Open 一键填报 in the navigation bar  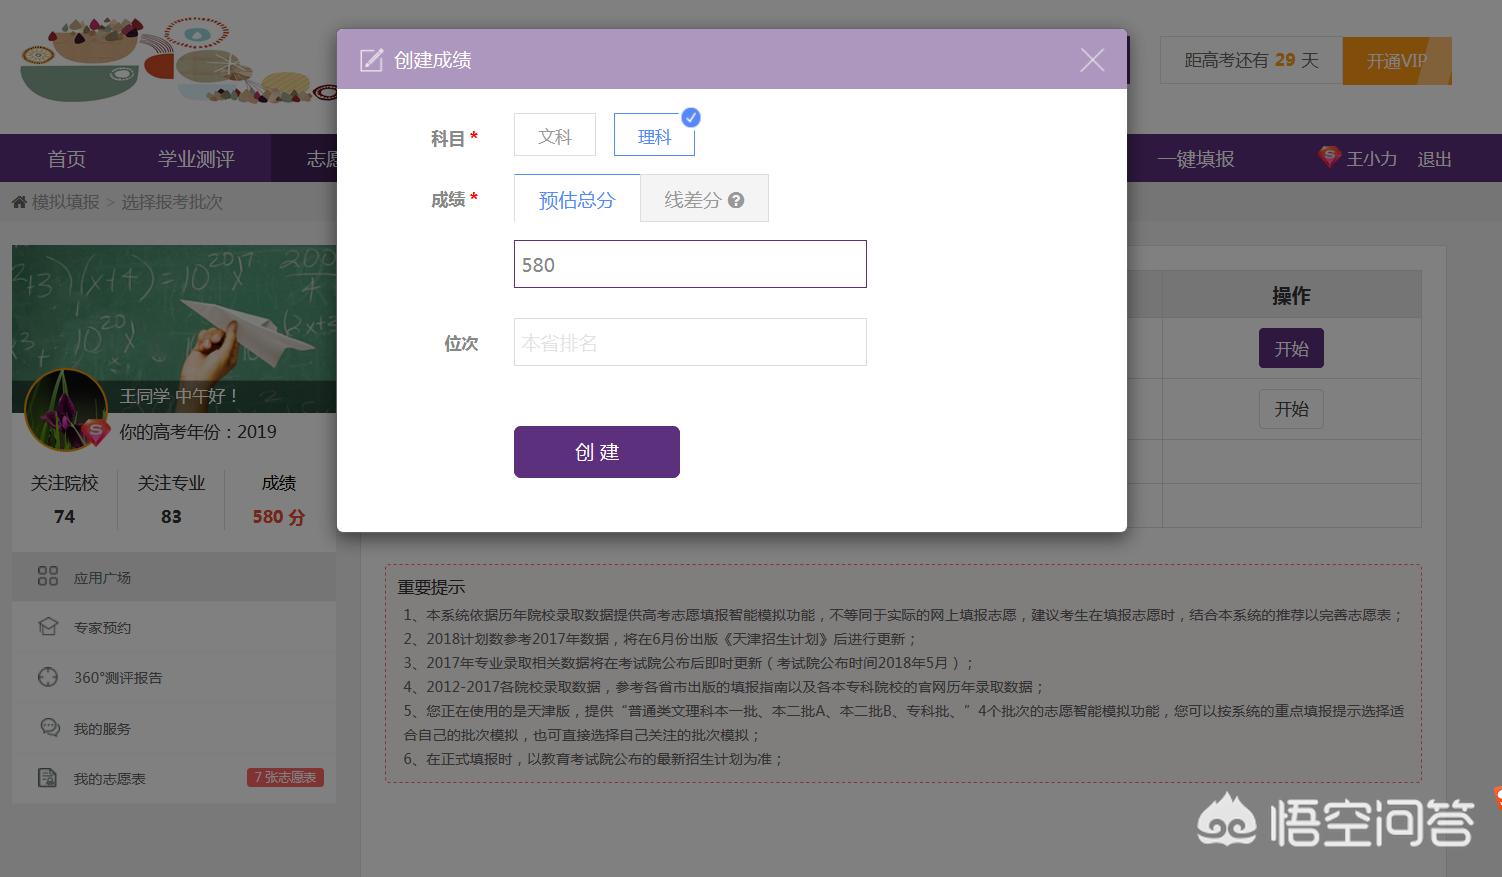tap(1195, 159)
